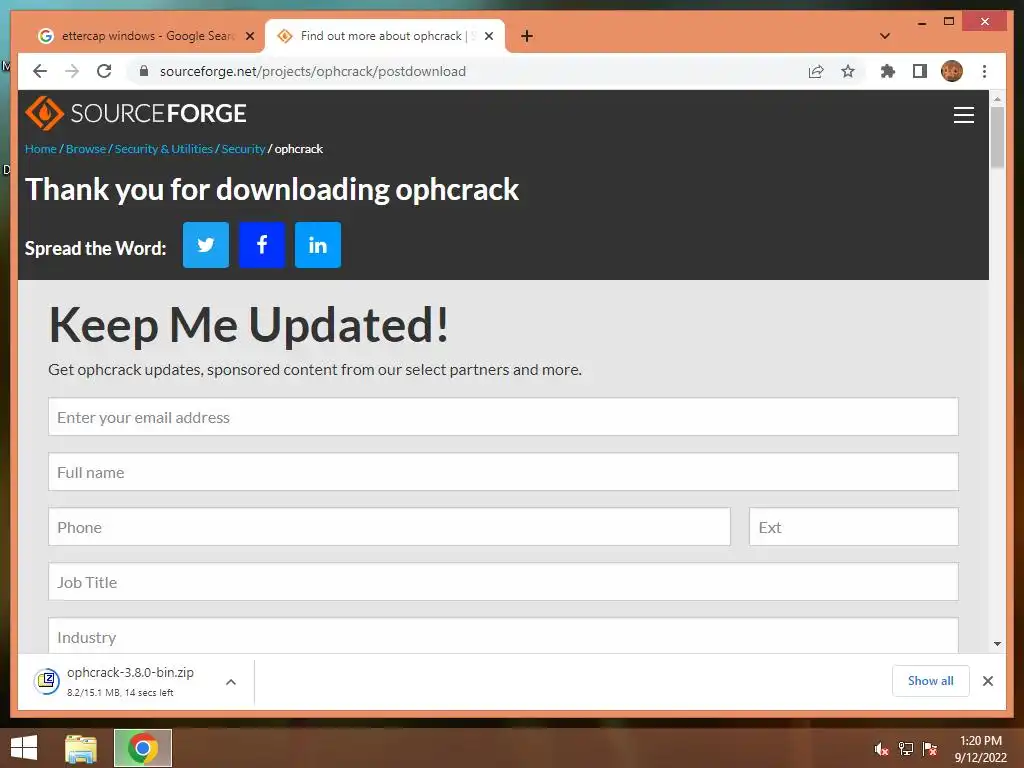Toggle the Chrome side panel
Screen dimensions: 1024x768
pos(920,71)
